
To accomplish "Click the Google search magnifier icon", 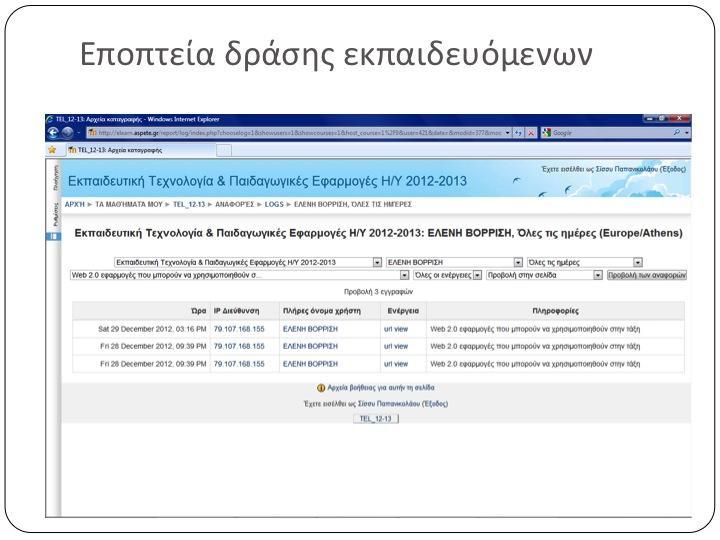I will (x=677, y=133).
